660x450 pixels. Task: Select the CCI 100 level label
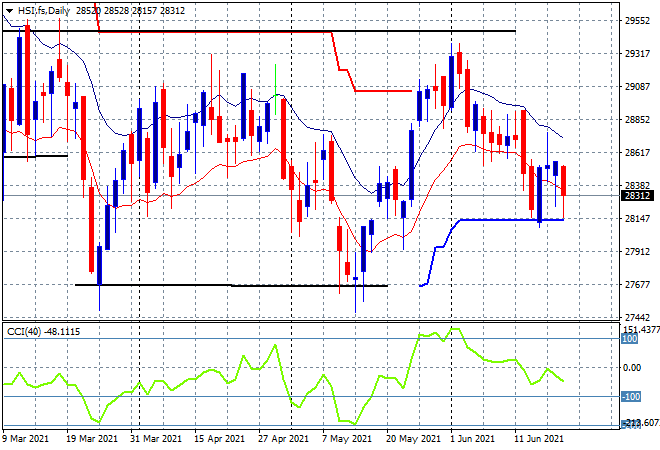click(x=630, y=339)
